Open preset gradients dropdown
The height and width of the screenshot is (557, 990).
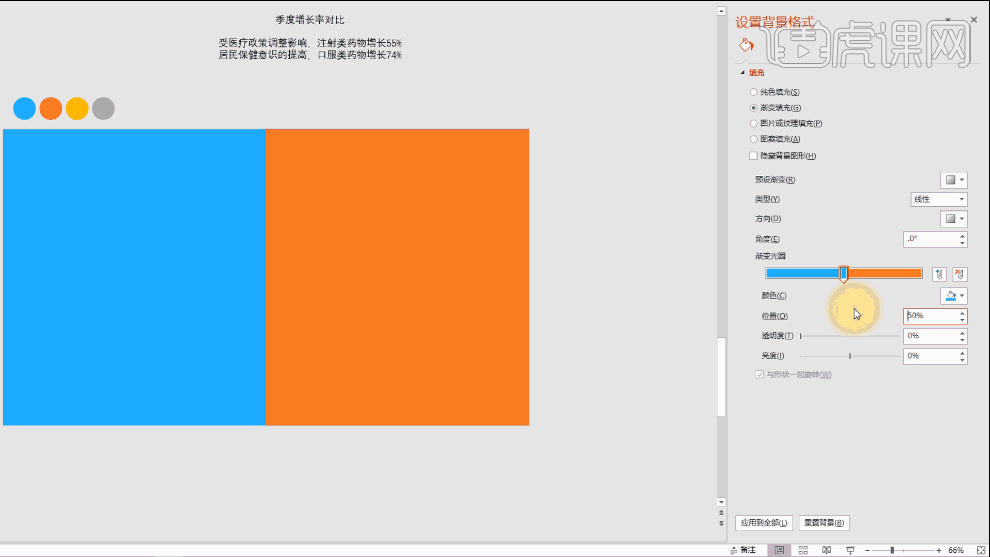tap(953, 180)
